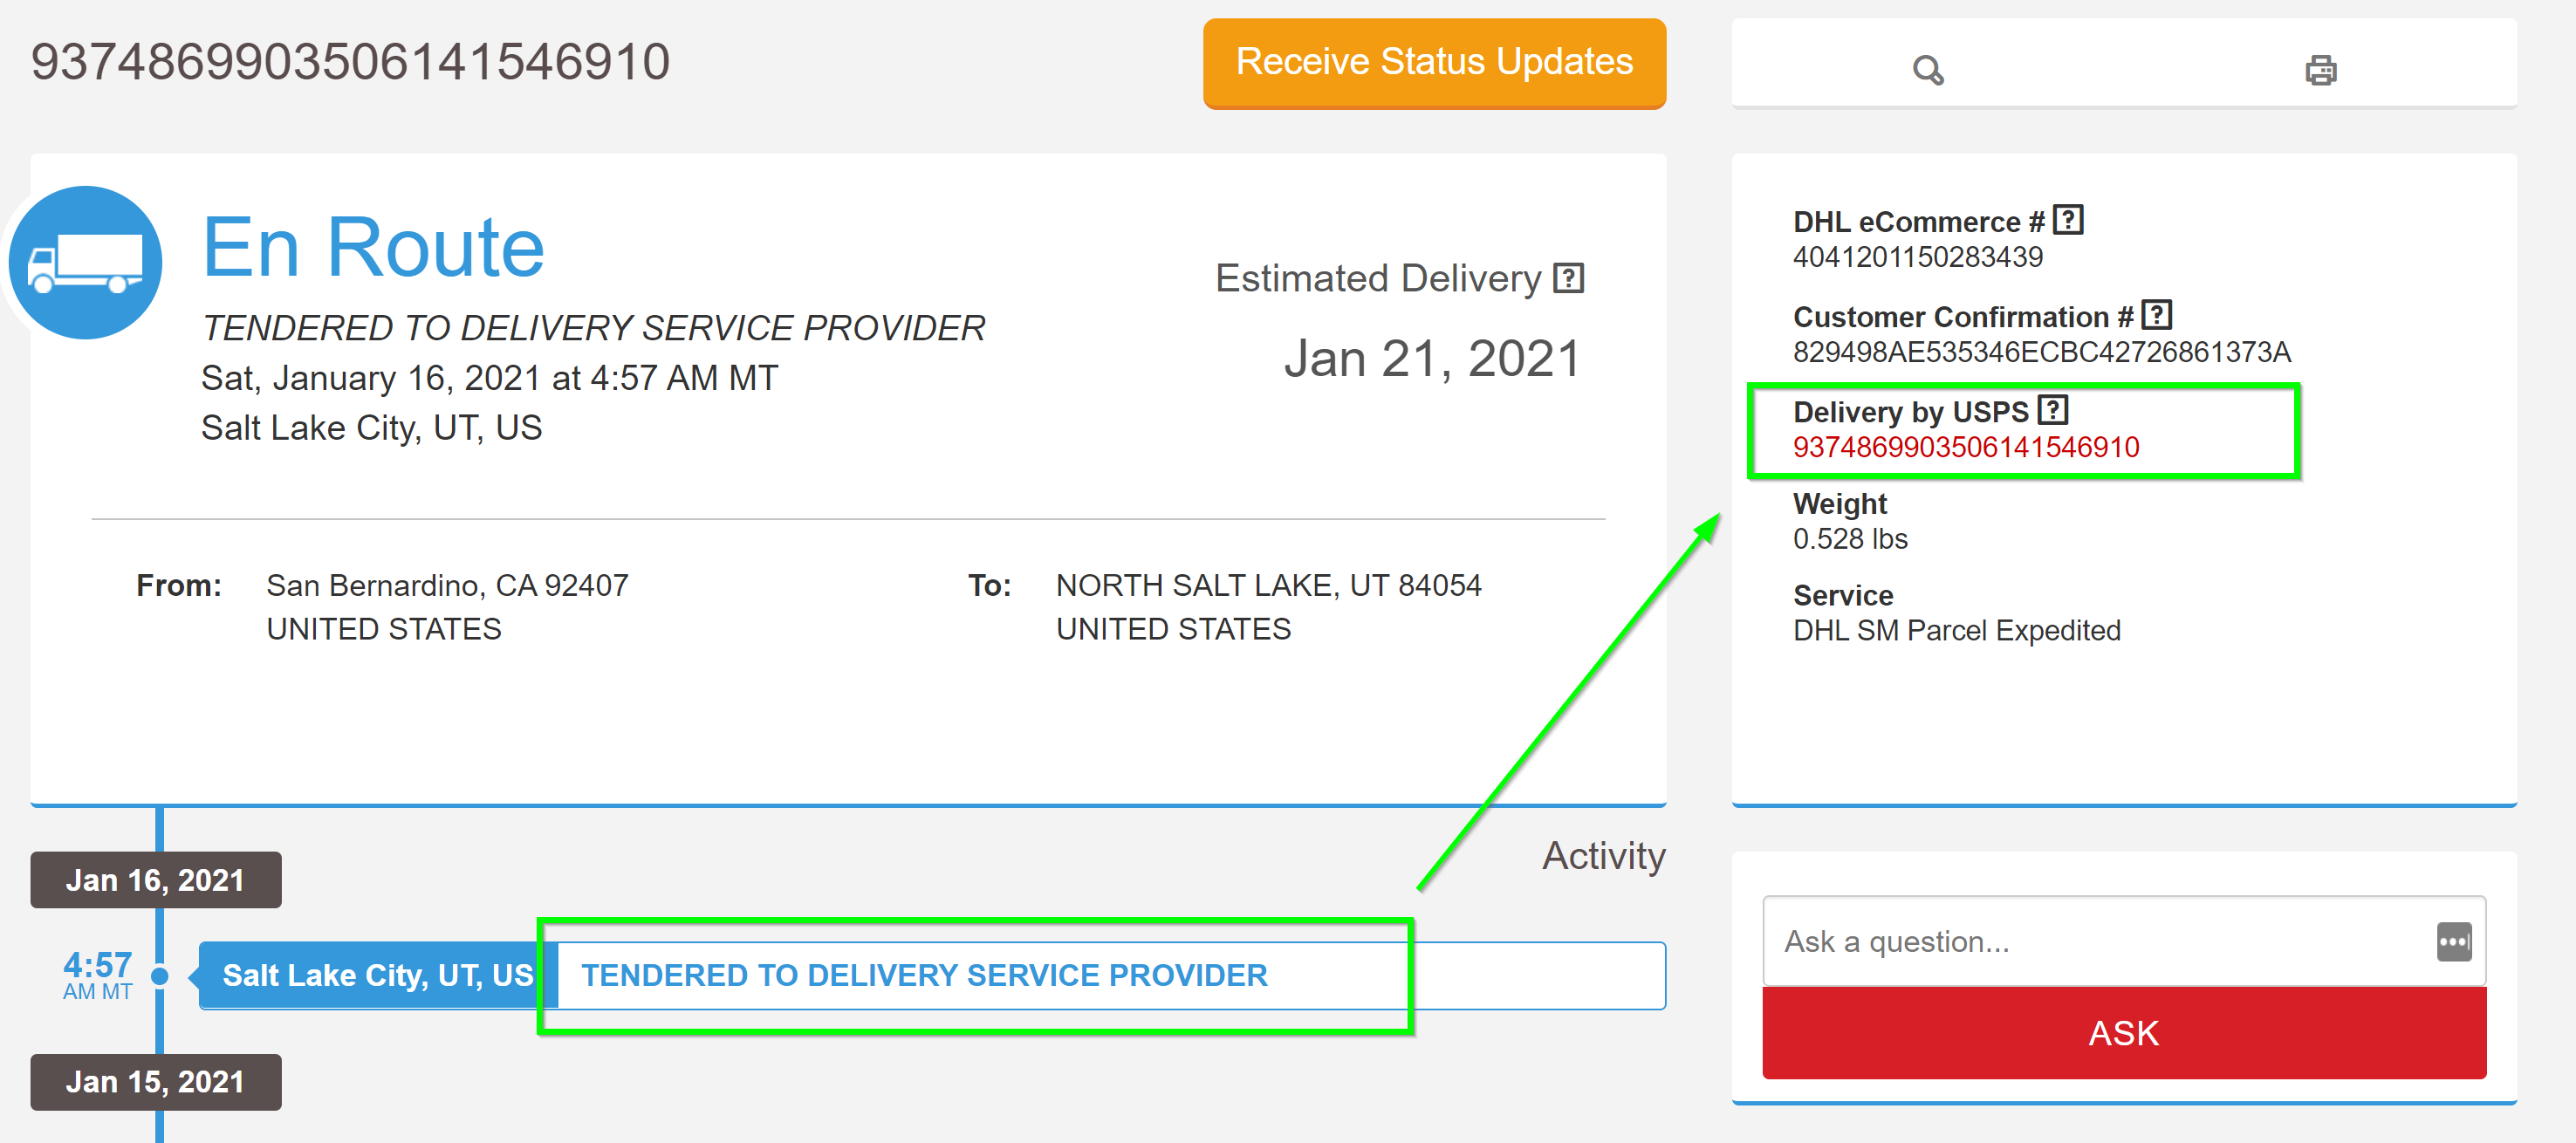Open the red USPS tracking number link
Viewport: 2576px width, 1143px height.
coord(1965,447)
